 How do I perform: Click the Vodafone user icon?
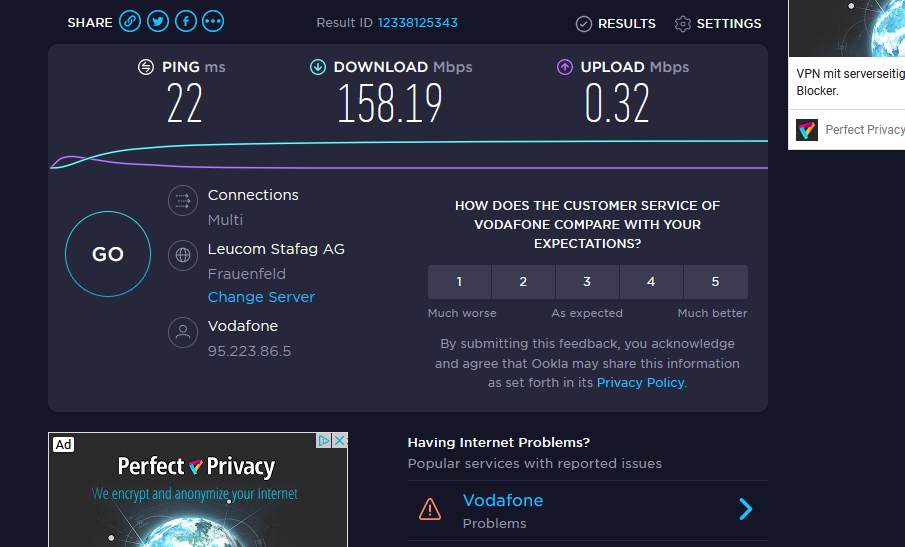pos(183,332)
